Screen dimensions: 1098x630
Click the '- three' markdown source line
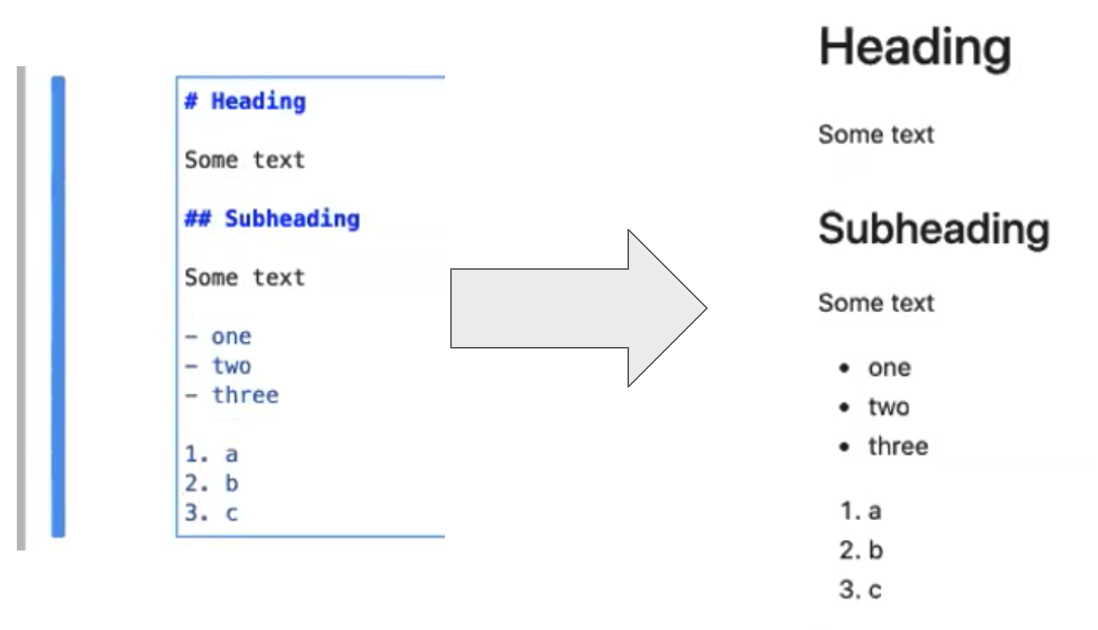(x=232, y=395)
